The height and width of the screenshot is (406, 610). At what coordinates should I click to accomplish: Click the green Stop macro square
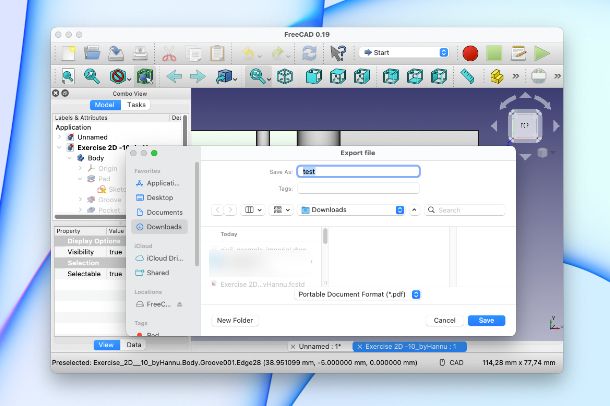tap(494, 53)
